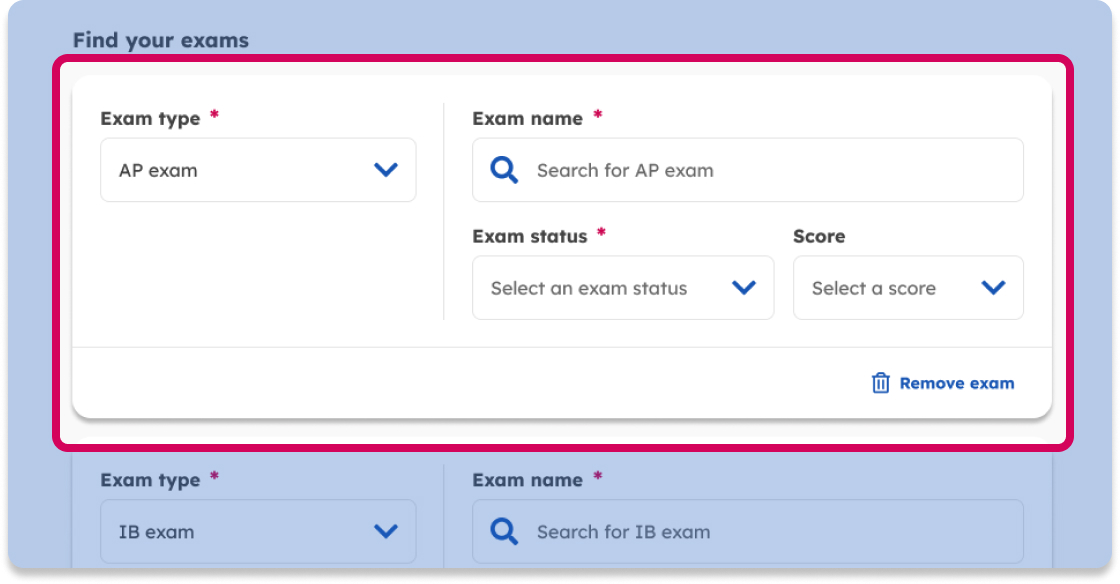Focus the 'Search for AP exam' field

[760, 170]
